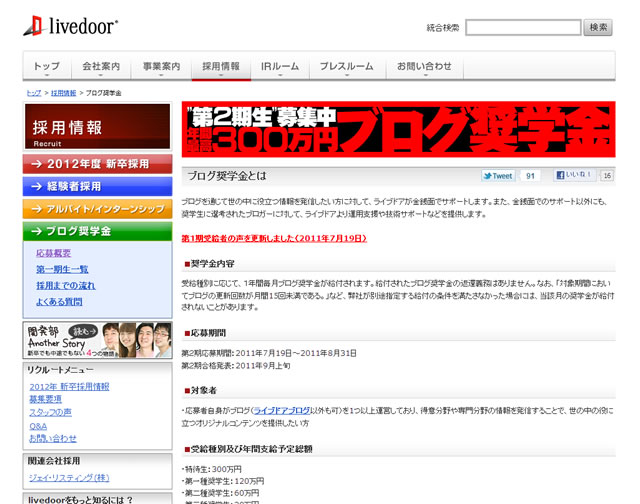Screen dimensions: 640x504
Task: Open the 2012年度 新卒採用 red button
Action: (x=98, y=164)
